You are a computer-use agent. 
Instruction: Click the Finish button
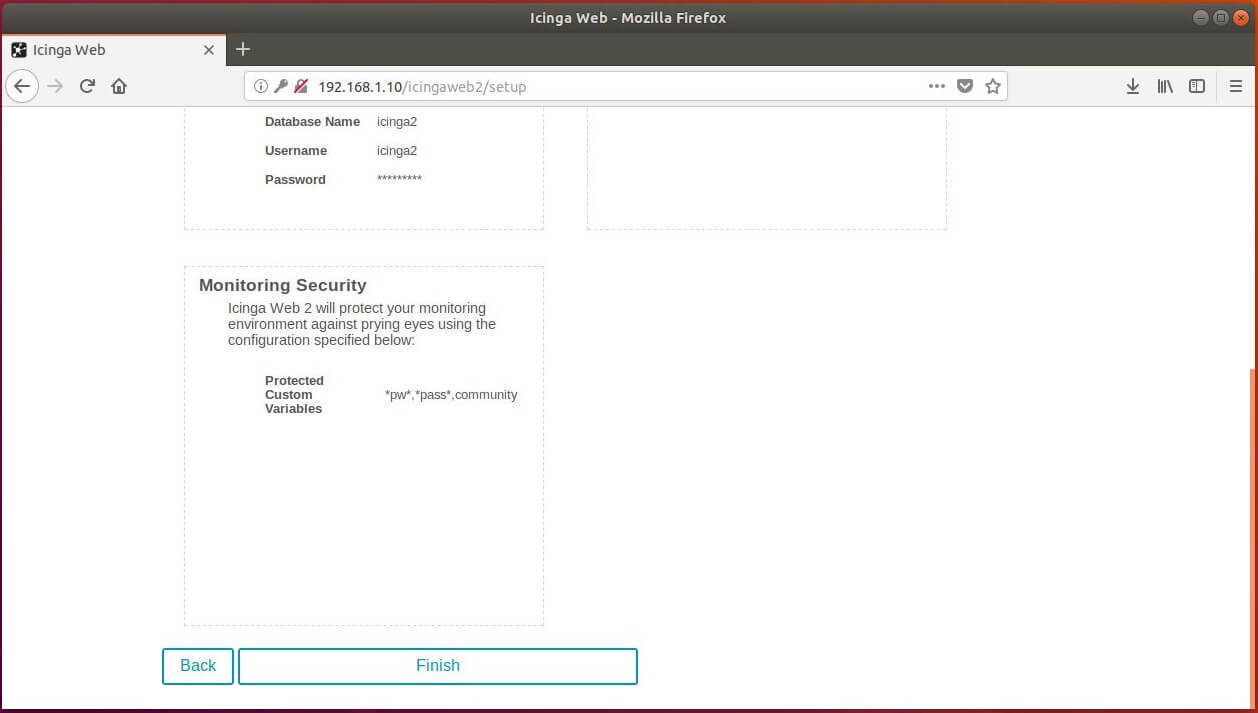[438, 666]
